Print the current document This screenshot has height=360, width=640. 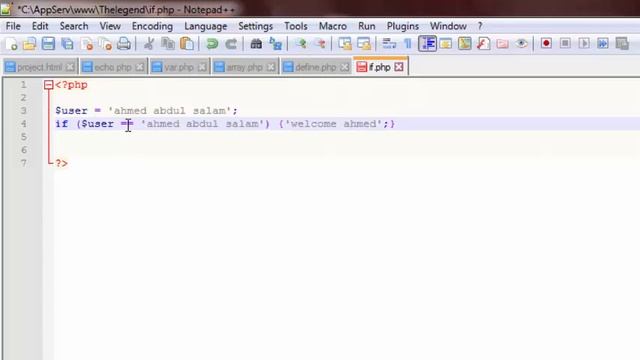point(124,44)
